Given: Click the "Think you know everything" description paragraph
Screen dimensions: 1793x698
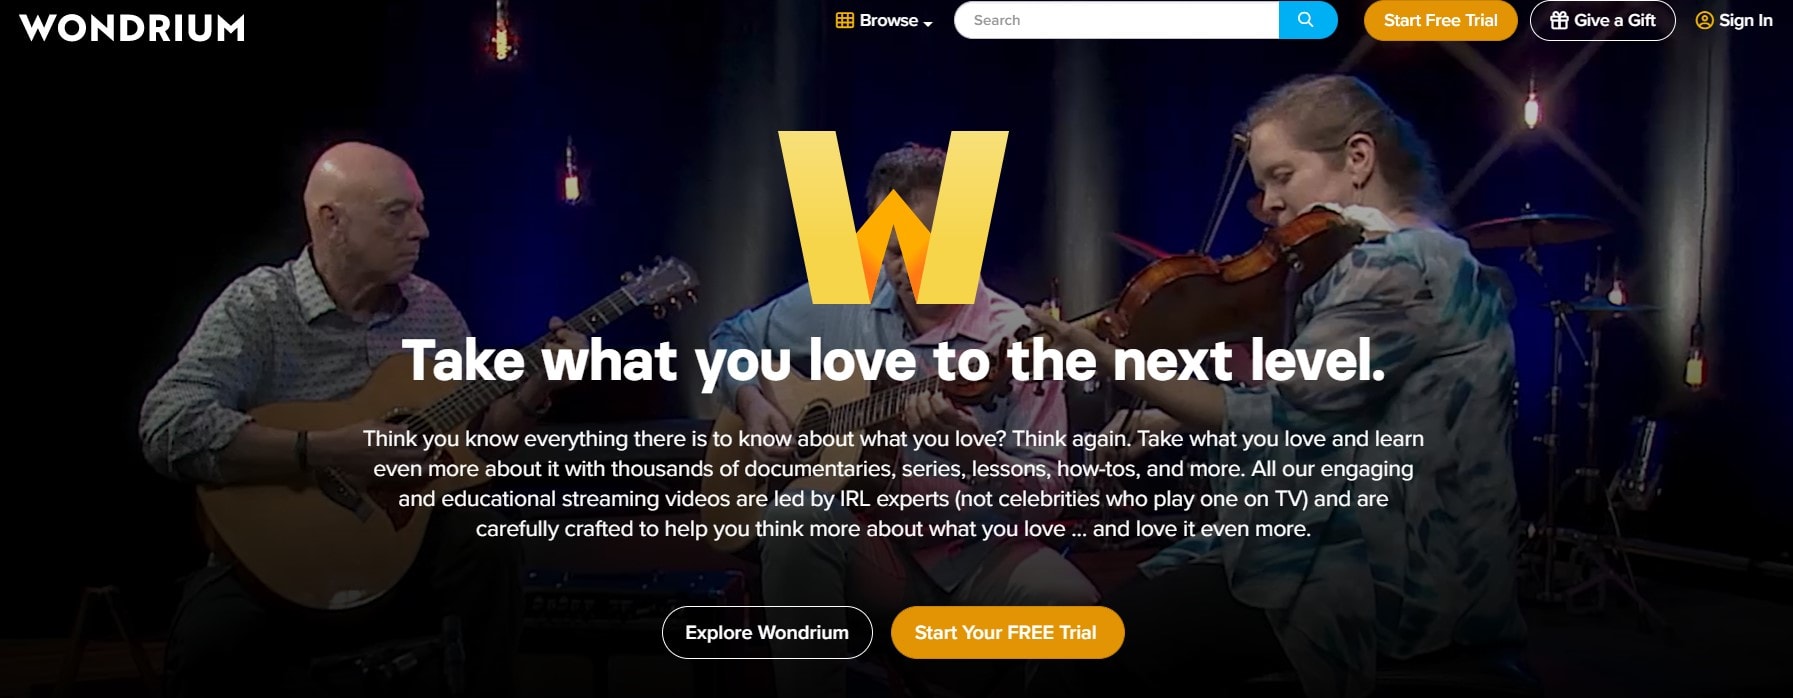Looking at the screenshot, I should point(893,483).
